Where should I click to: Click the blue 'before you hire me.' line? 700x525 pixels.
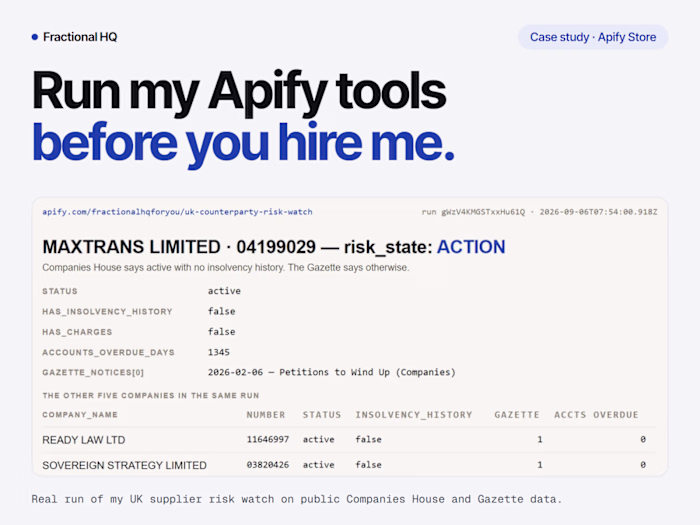(243, 144)
